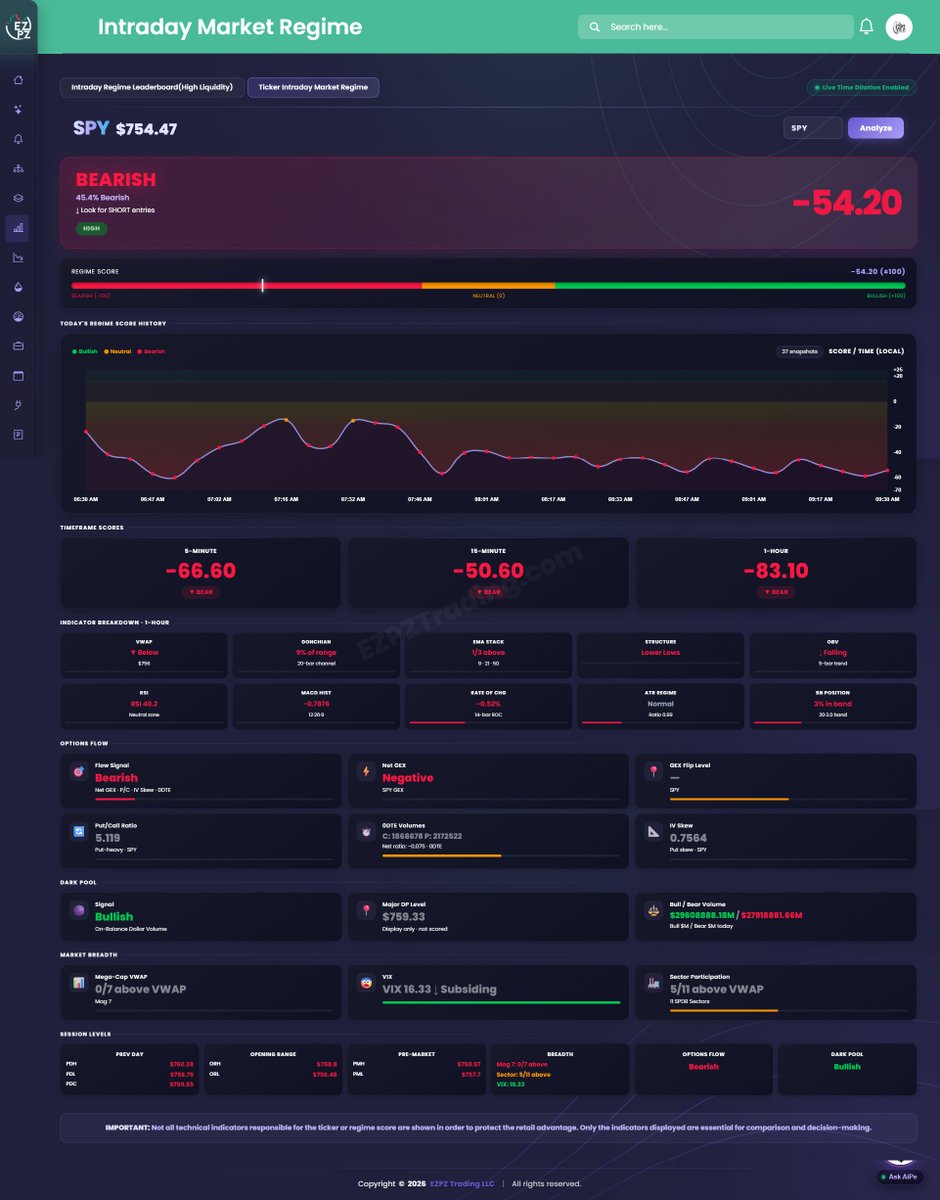Click the Put/Call Ratio value 5.119

pos(108,838)
